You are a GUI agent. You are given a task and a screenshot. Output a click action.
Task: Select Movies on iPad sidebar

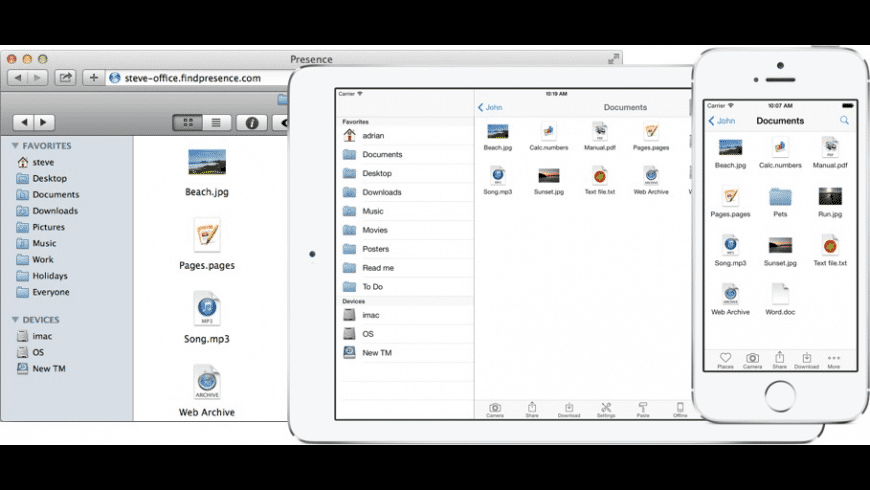405,230
